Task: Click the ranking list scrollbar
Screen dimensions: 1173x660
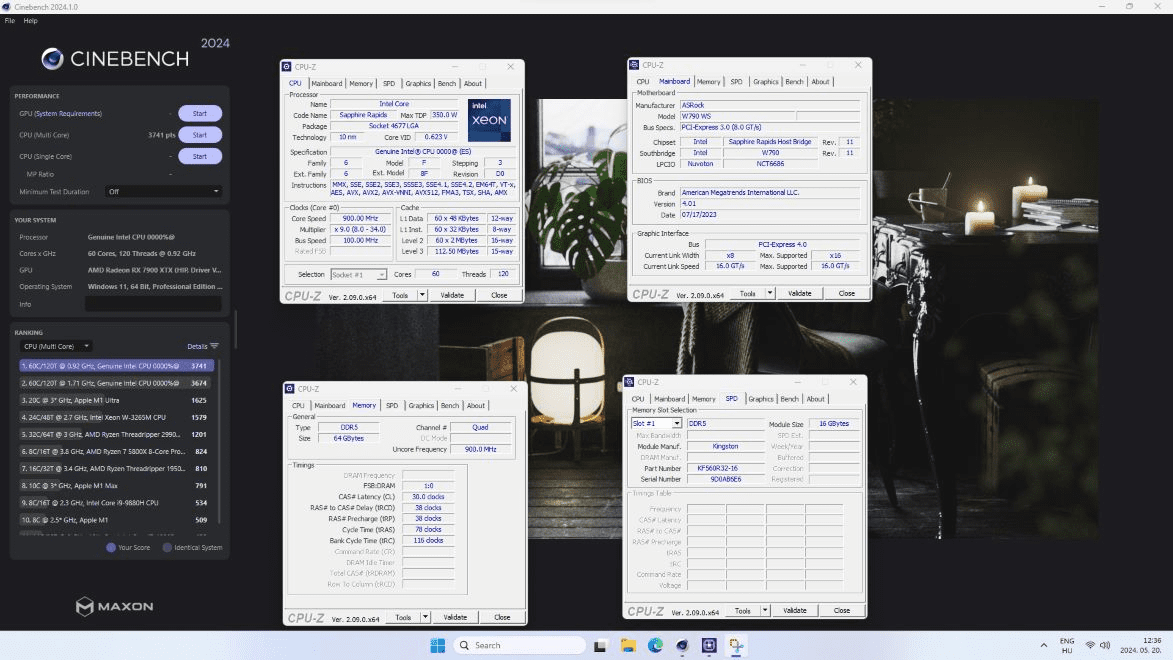Action: (x=219, y=441)
